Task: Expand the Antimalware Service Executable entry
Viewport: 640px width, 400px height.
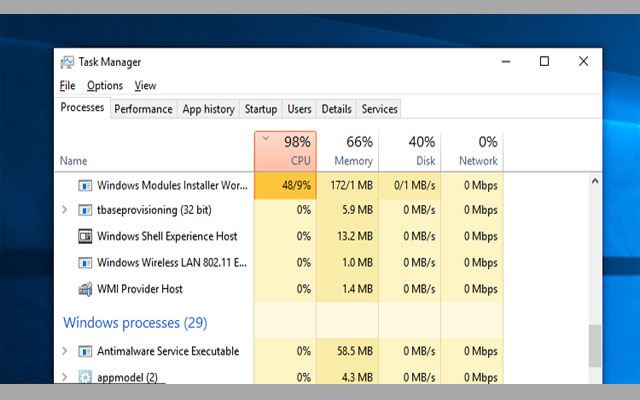Action: [x=65, y=352]
